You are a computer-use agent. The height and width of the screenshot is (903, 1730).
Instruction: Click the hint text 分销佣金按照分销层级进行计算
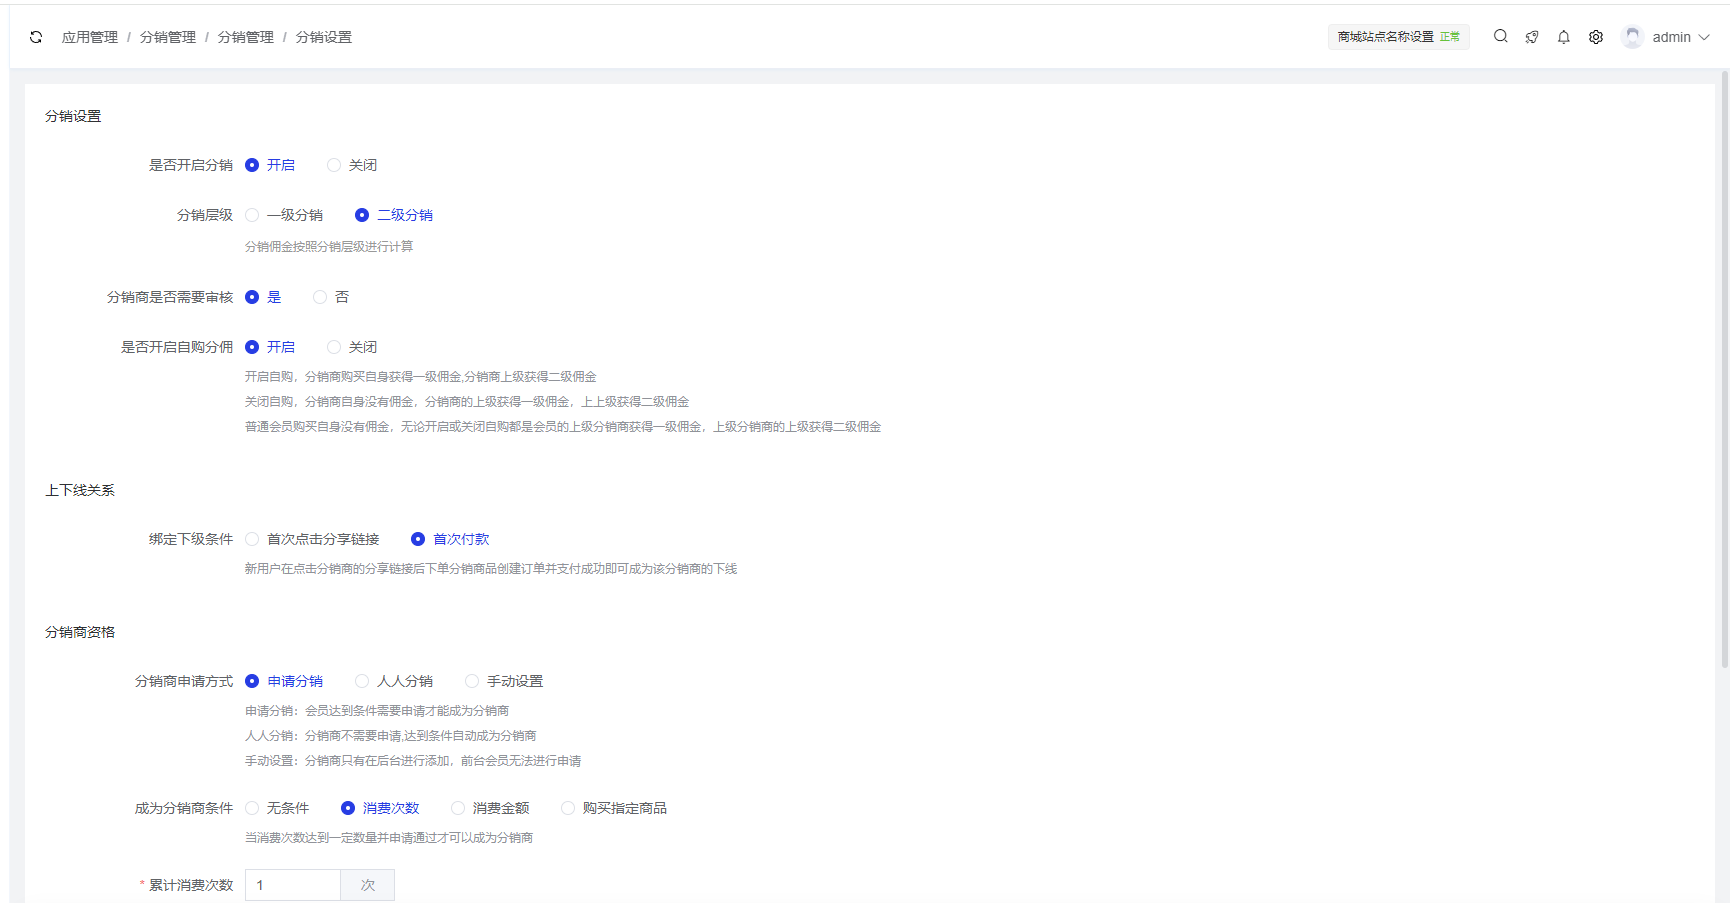click(329, 246)
